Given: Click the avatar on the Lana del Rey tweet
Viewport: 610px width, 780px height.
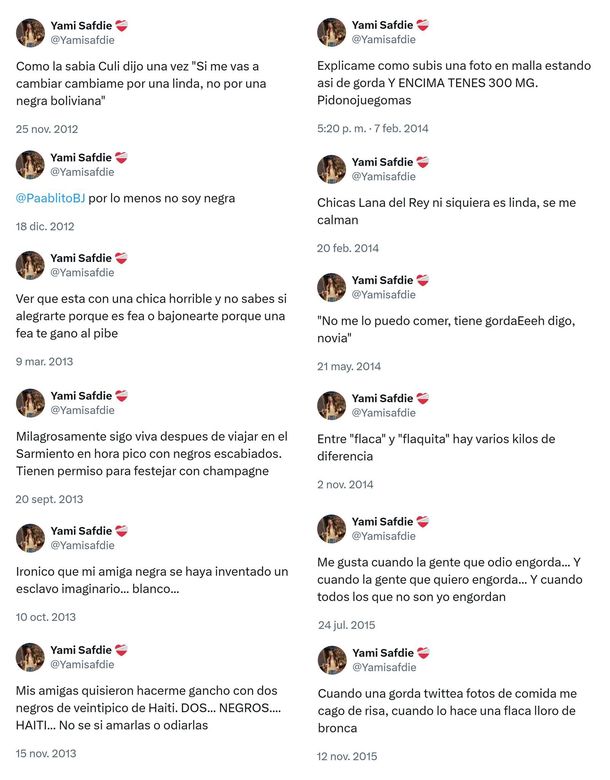Looking at the screenshot, I should point(332,169).
